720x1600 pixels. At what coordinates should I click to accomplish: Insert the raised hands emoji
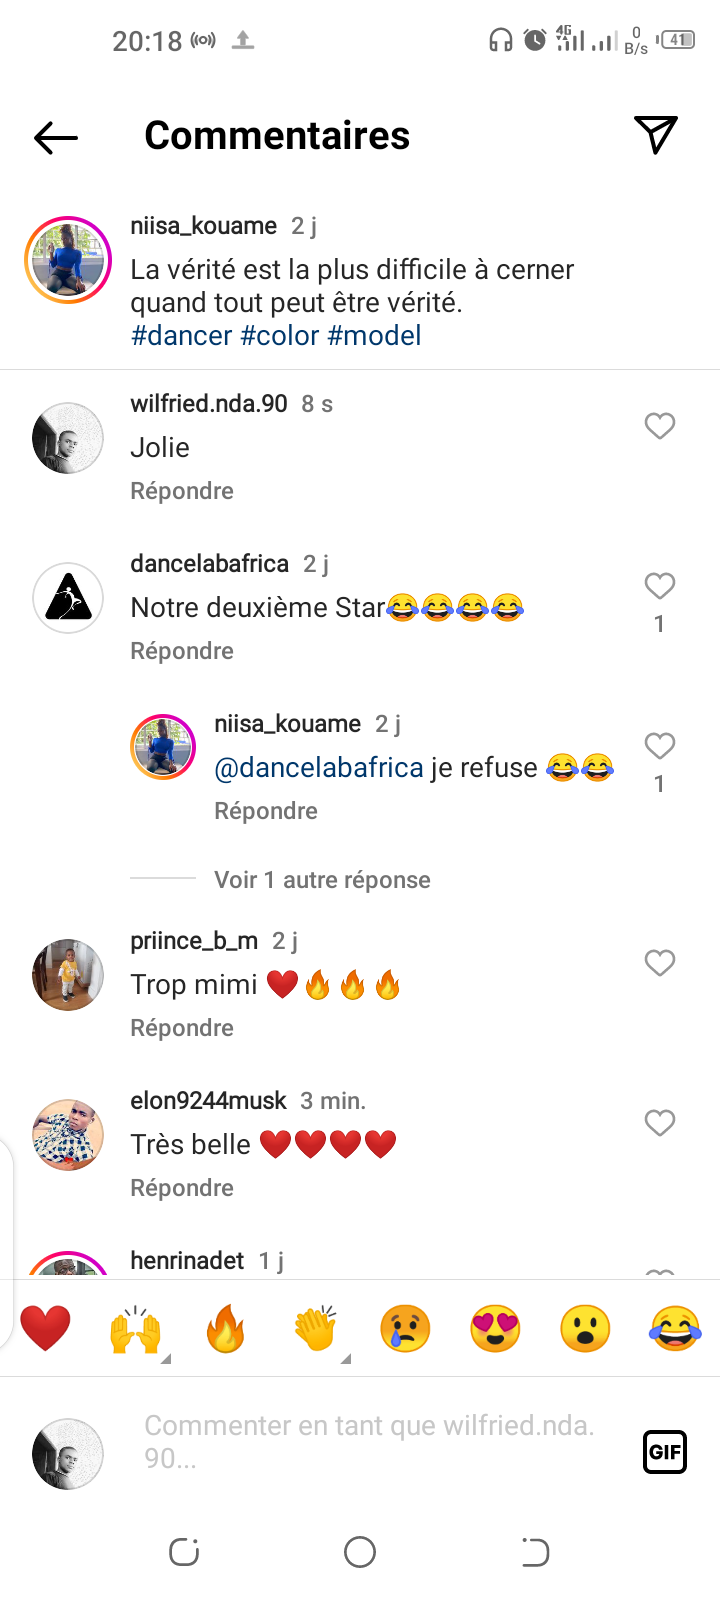tap(135, 1329)
